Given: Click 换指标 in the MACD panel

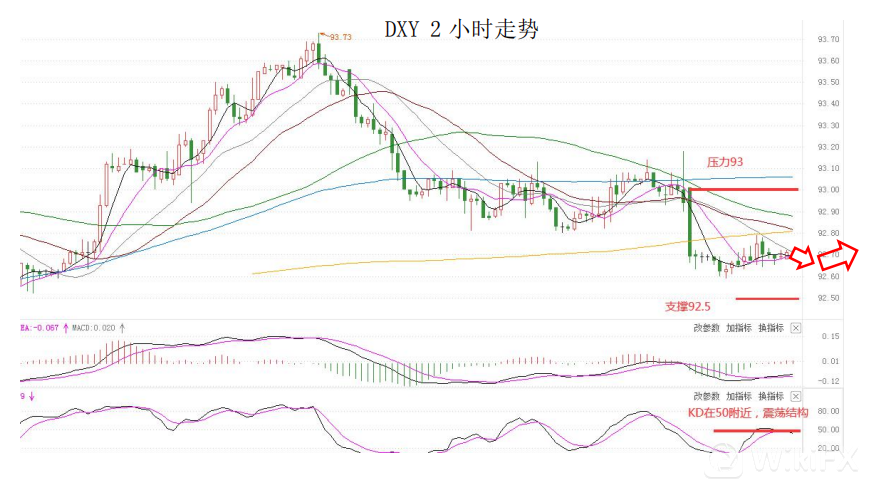Looking at the screenshot, I should 770,327.
